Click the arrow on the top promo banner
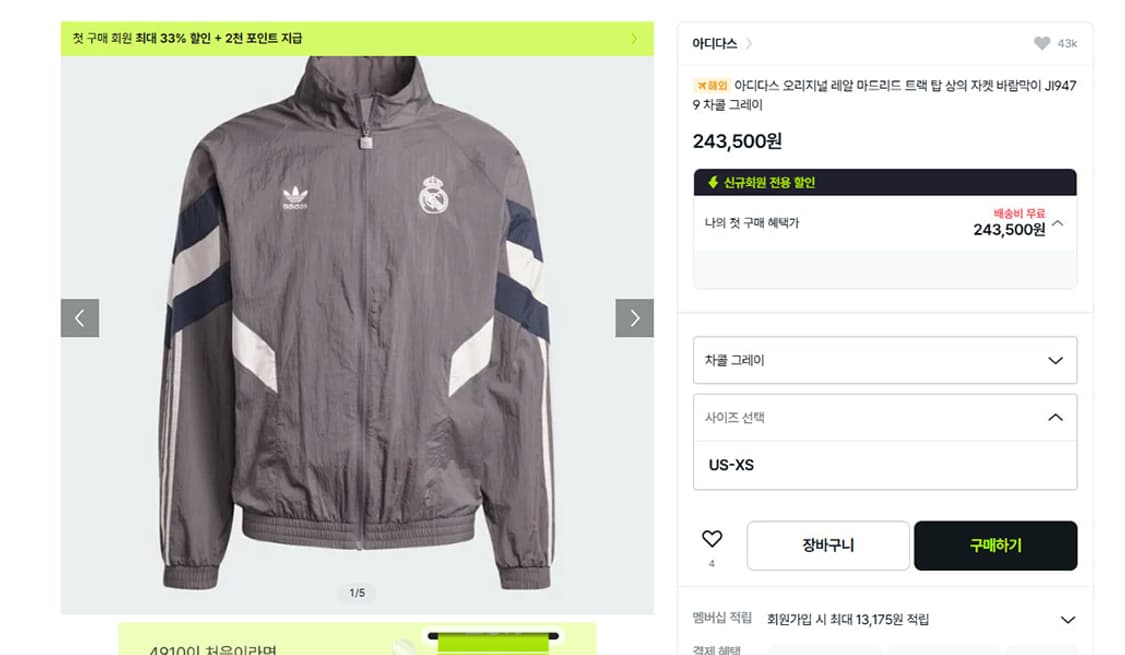This screenshot has width=1125, height=655. tap(634, 39)
